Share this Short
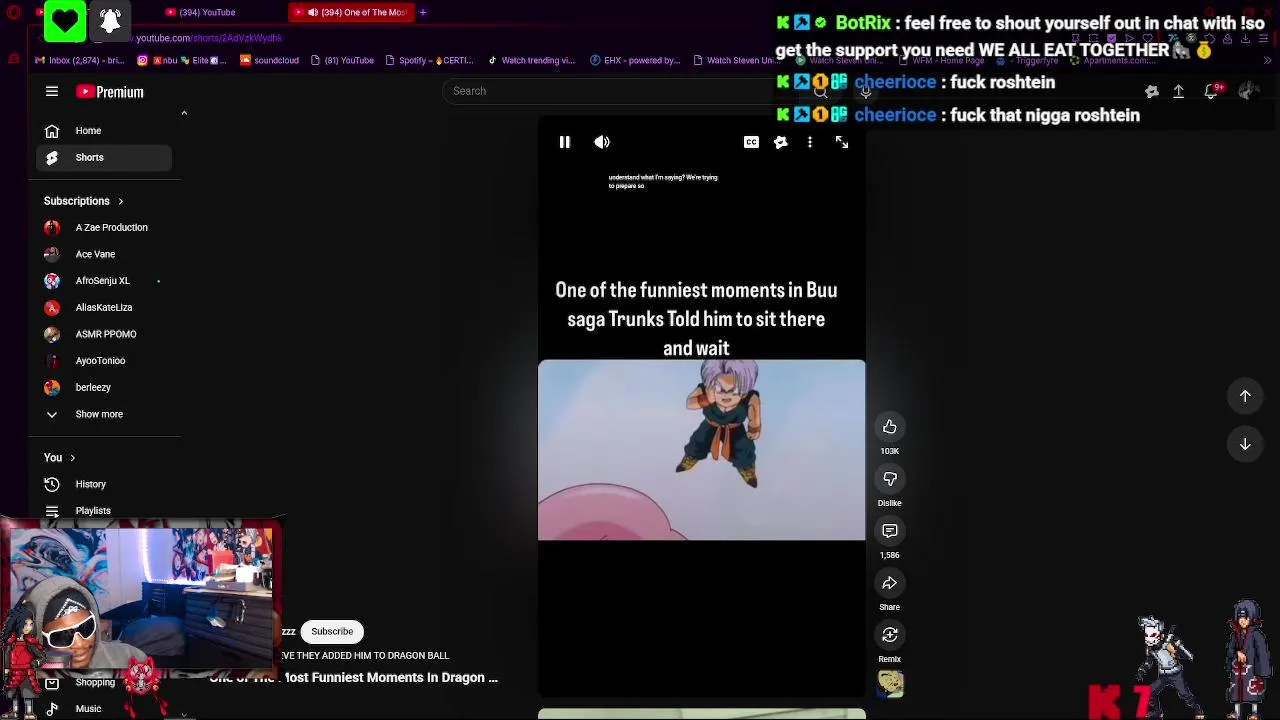1280x720 pixels. coord(890,584)
